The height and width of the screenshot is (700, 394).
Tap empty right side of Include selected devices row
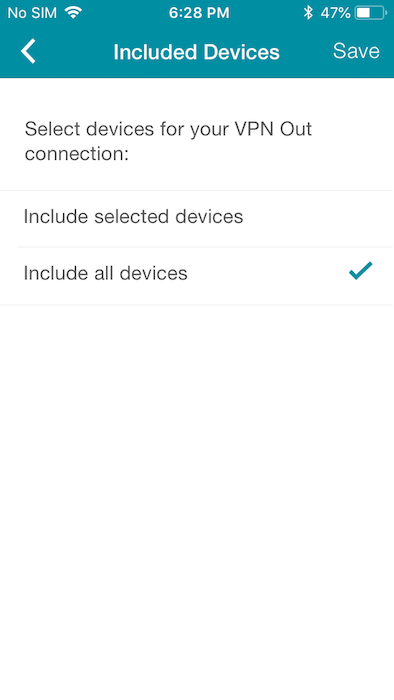[317, 218]
